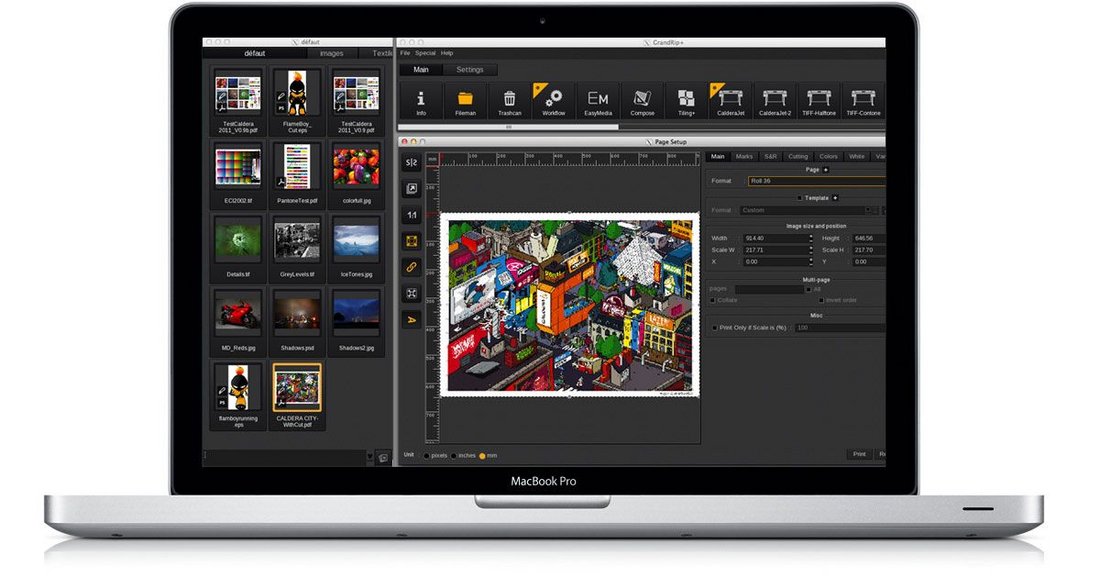Click the plus icon next to Page
The image size is (1100, 578).
[x=826, y=170]
